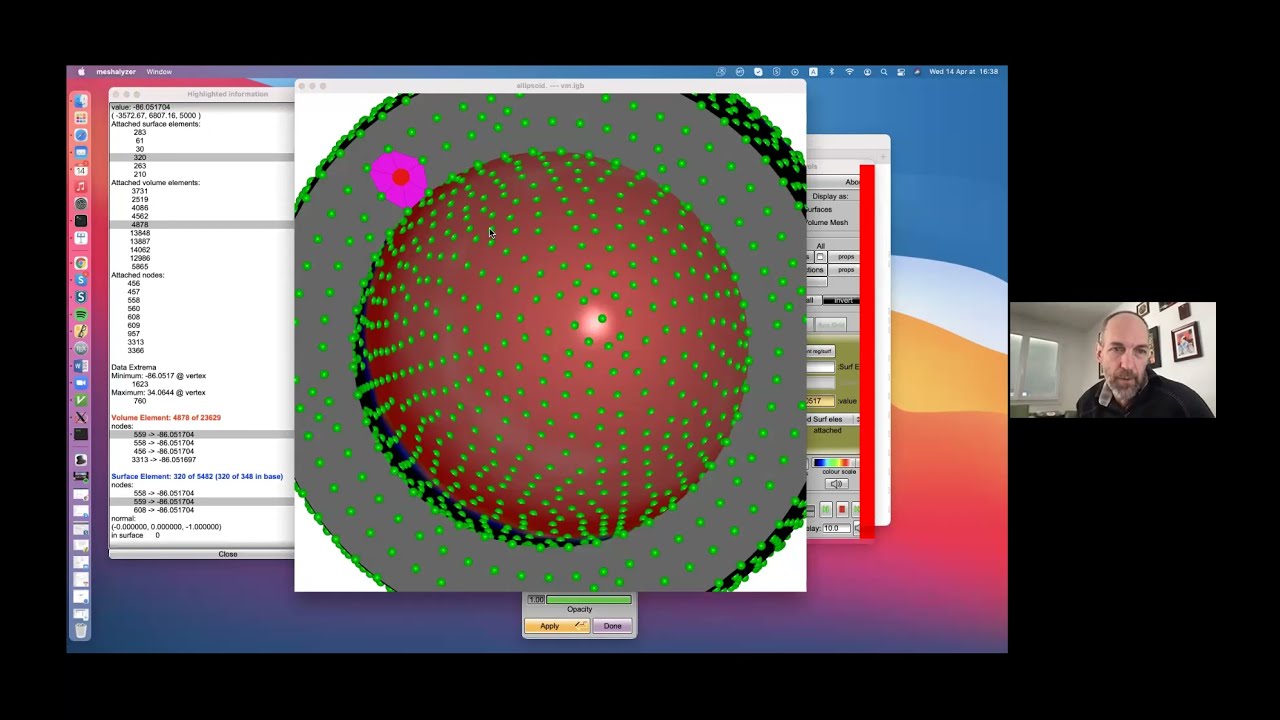This screenshot has height=720, width=1280.
Task: Click the 'Surface Element: 320 of 5482' heading
Action: 197,477
